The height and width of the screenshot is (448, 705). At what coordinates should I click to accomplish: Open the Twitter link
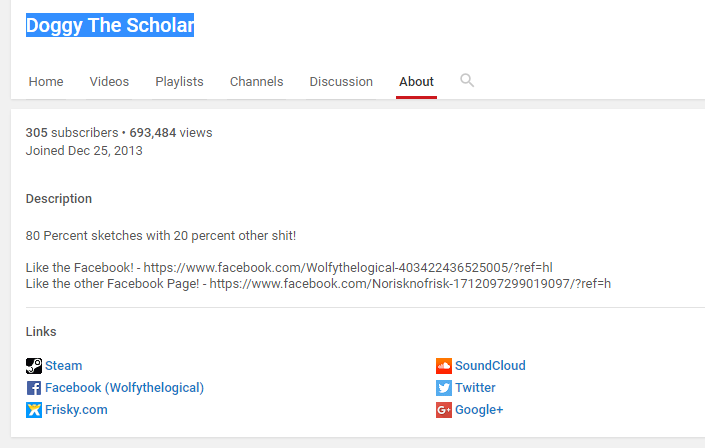(475, 388)
